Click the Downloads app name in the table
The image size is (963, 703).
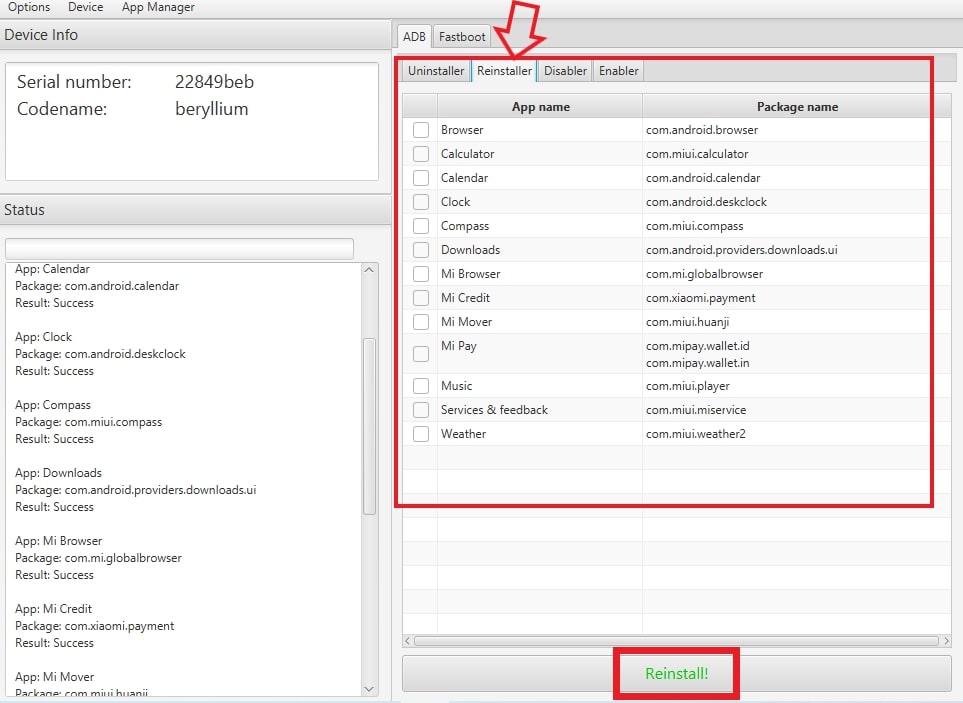tap(470, 250)
